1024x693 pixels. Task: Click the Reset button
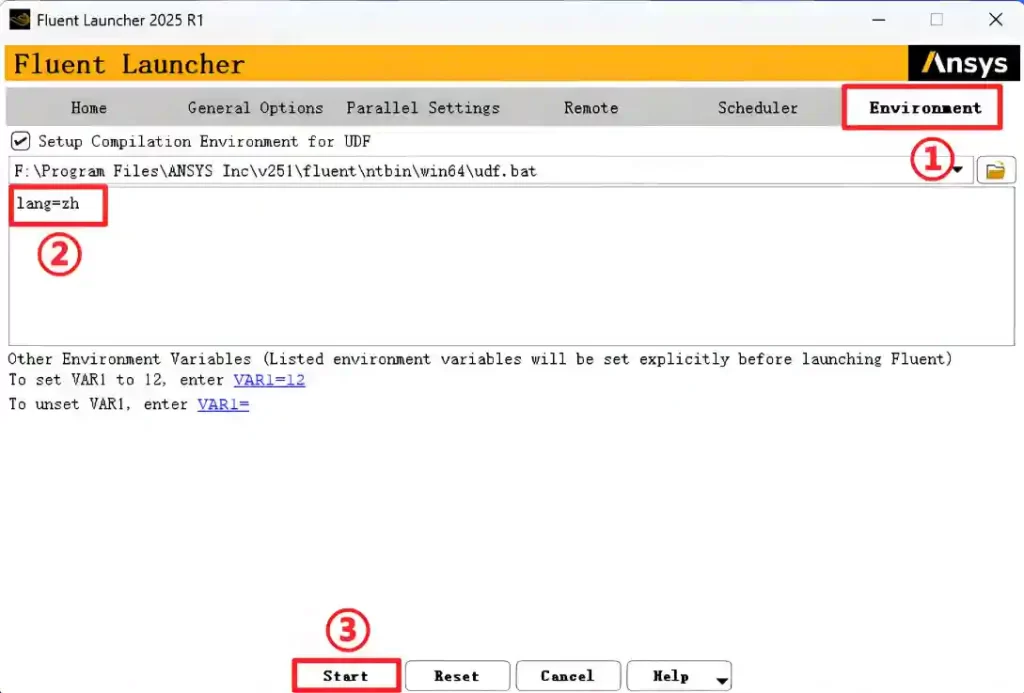[457, 676]
